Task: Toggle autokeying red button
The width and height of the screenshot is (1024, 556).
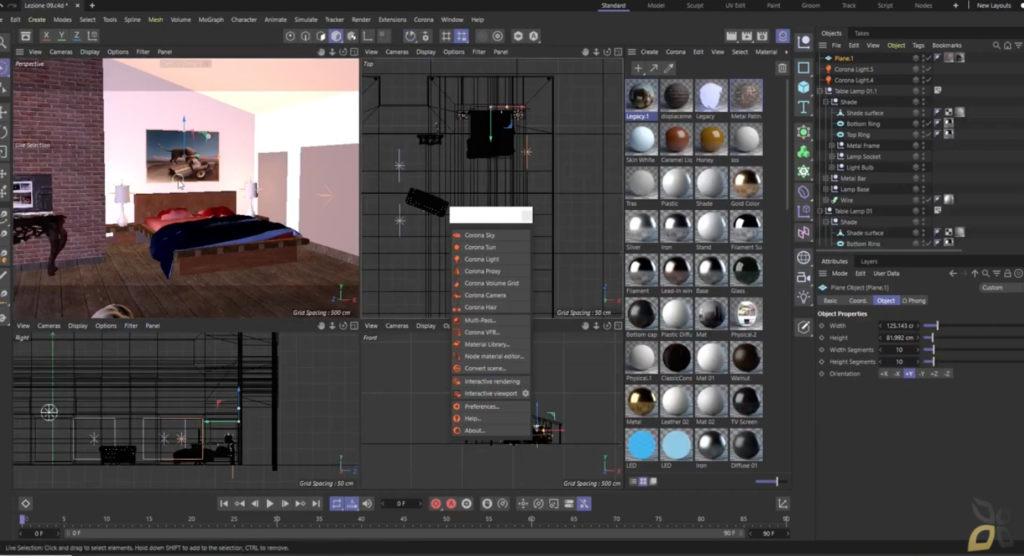Action: [451, 504]
